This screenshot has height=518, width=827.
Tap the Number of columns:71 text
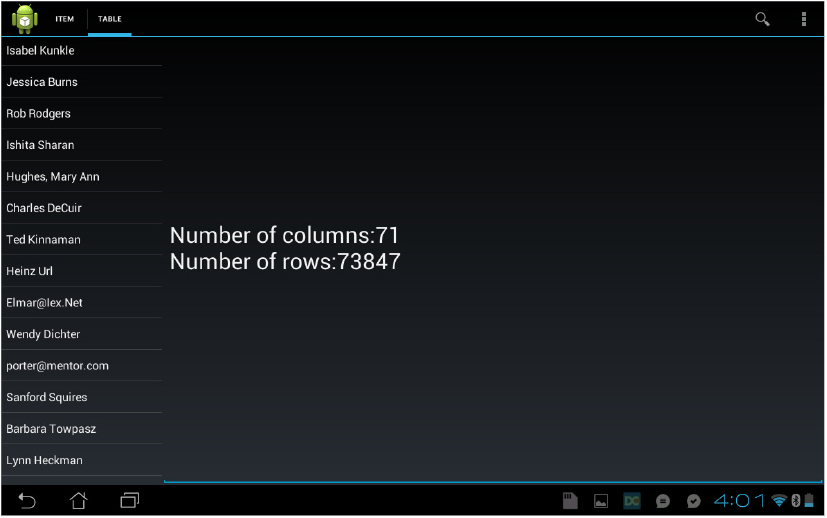point(284,235)
